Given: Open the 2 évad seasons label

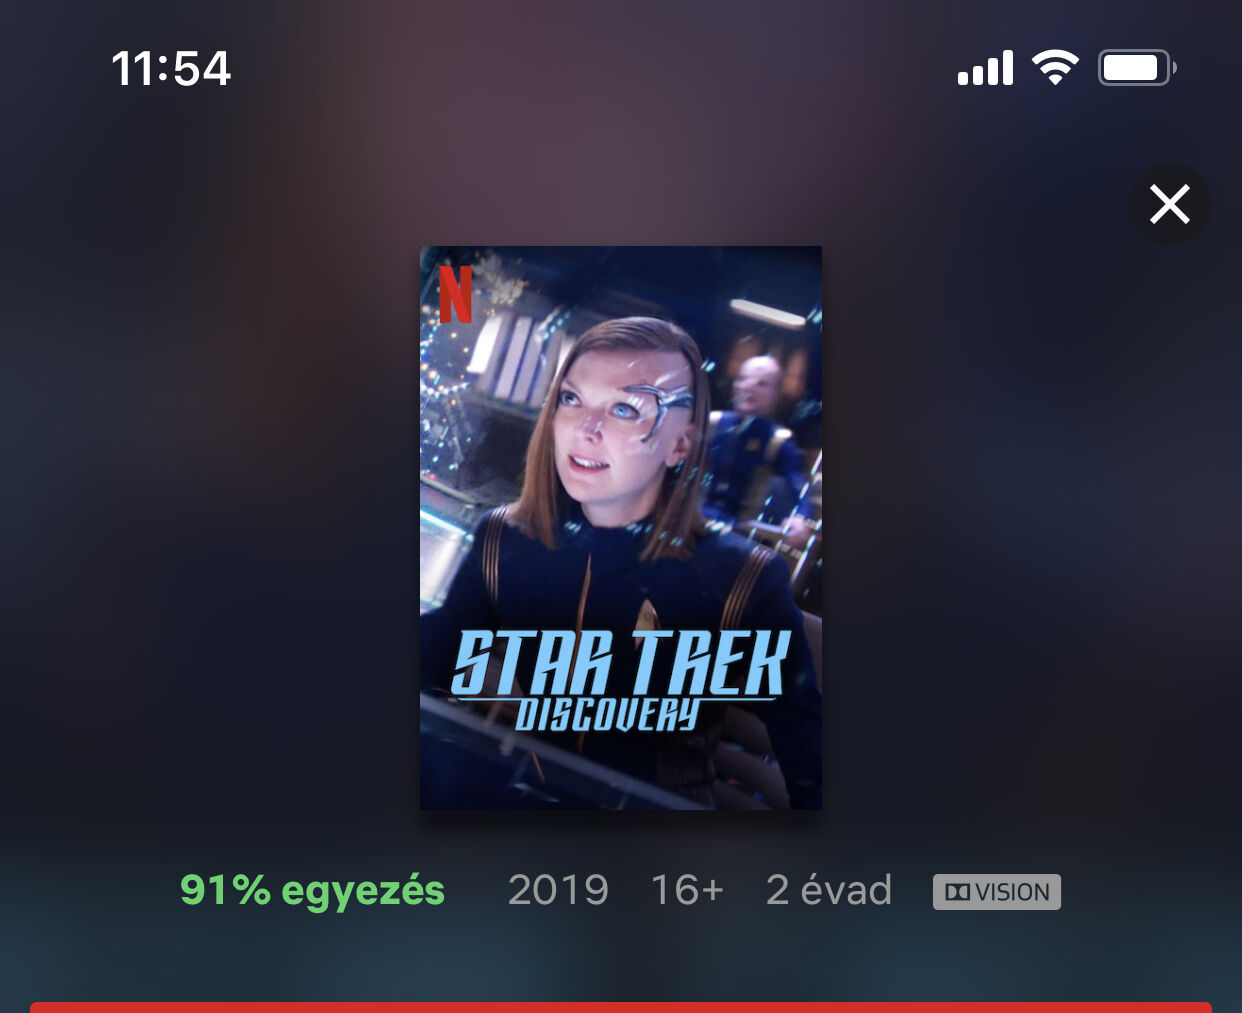Looking at the screenshot, I should (x=828, y=890).
